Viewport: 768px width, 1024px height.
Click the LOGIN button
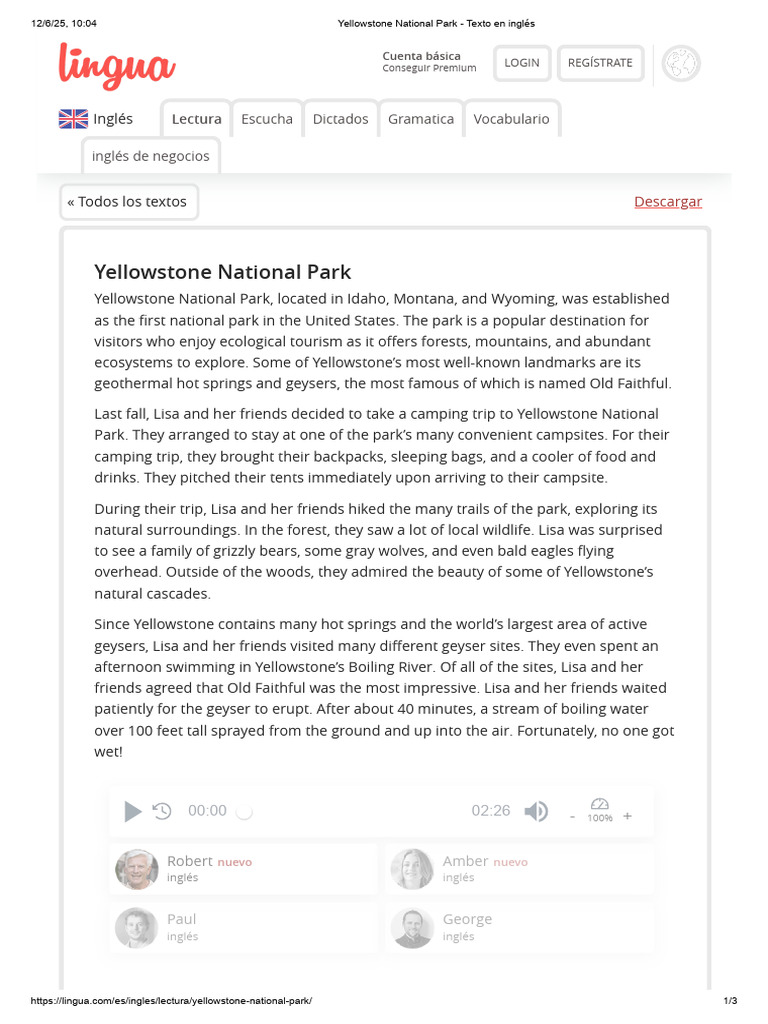pos(522,63)
